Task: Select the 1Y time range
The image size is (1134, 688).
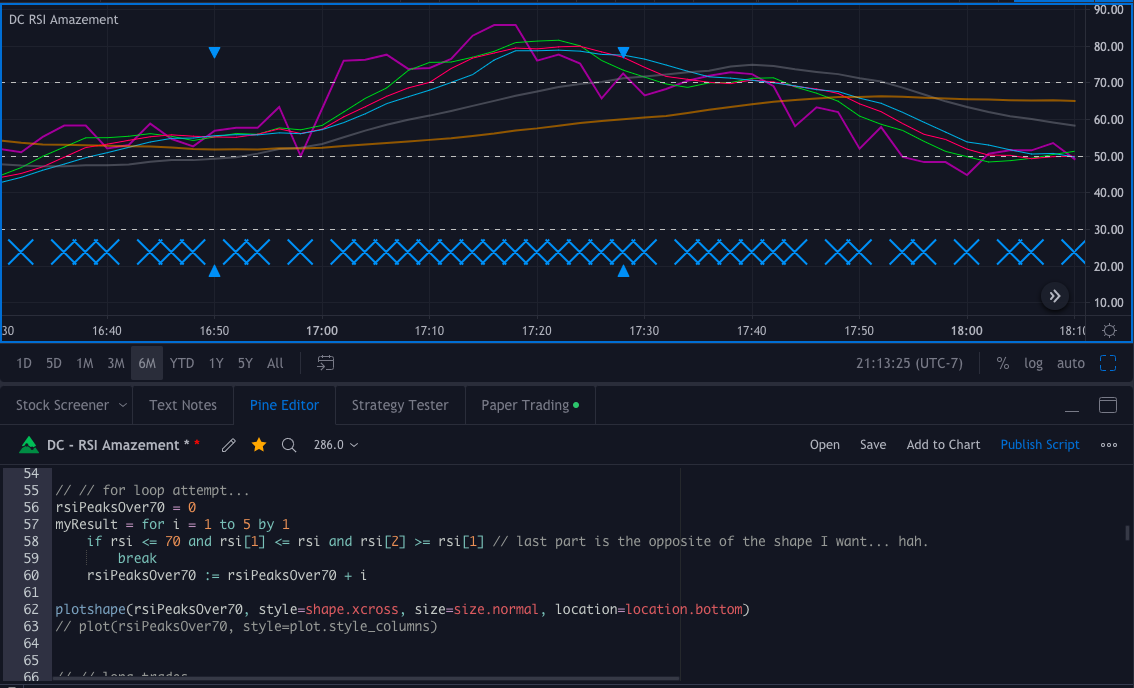Action: (216, 363)
